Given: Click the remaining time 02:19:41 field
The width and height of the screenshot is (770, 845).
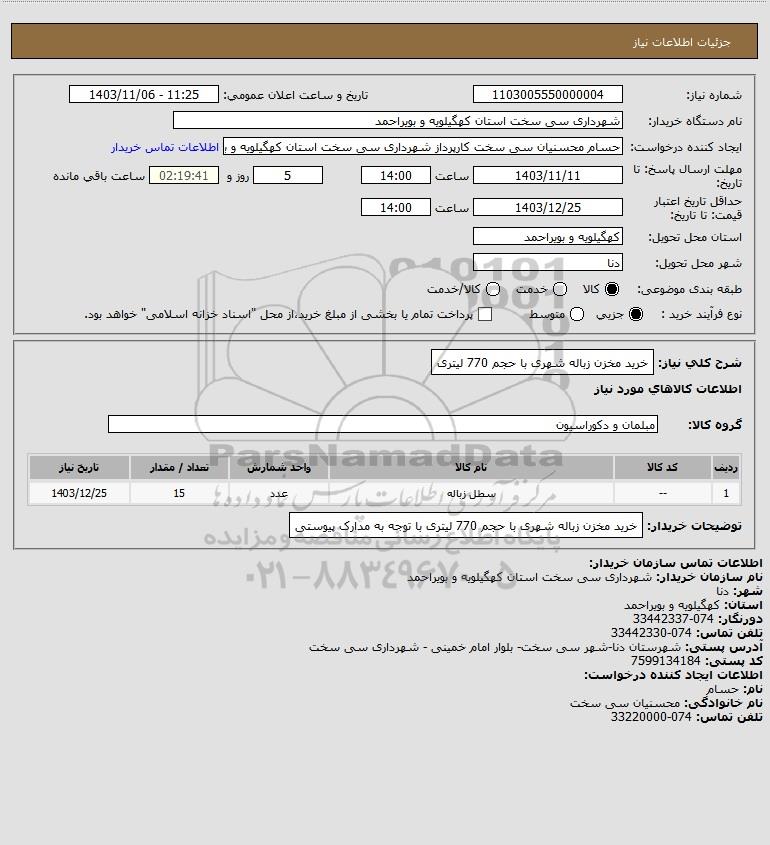Looking at the screenshot, I should 184,176.
